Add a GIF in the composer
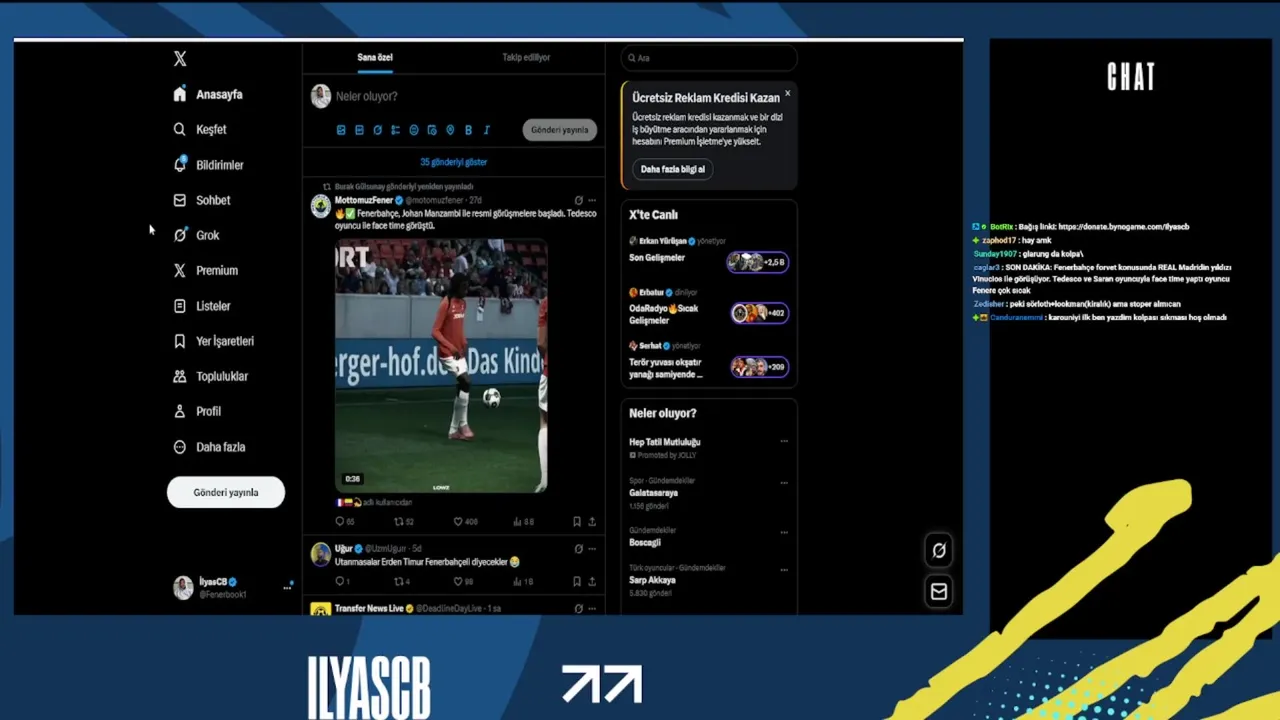Viewport: 1280px width, 720px height. point(359,130)
